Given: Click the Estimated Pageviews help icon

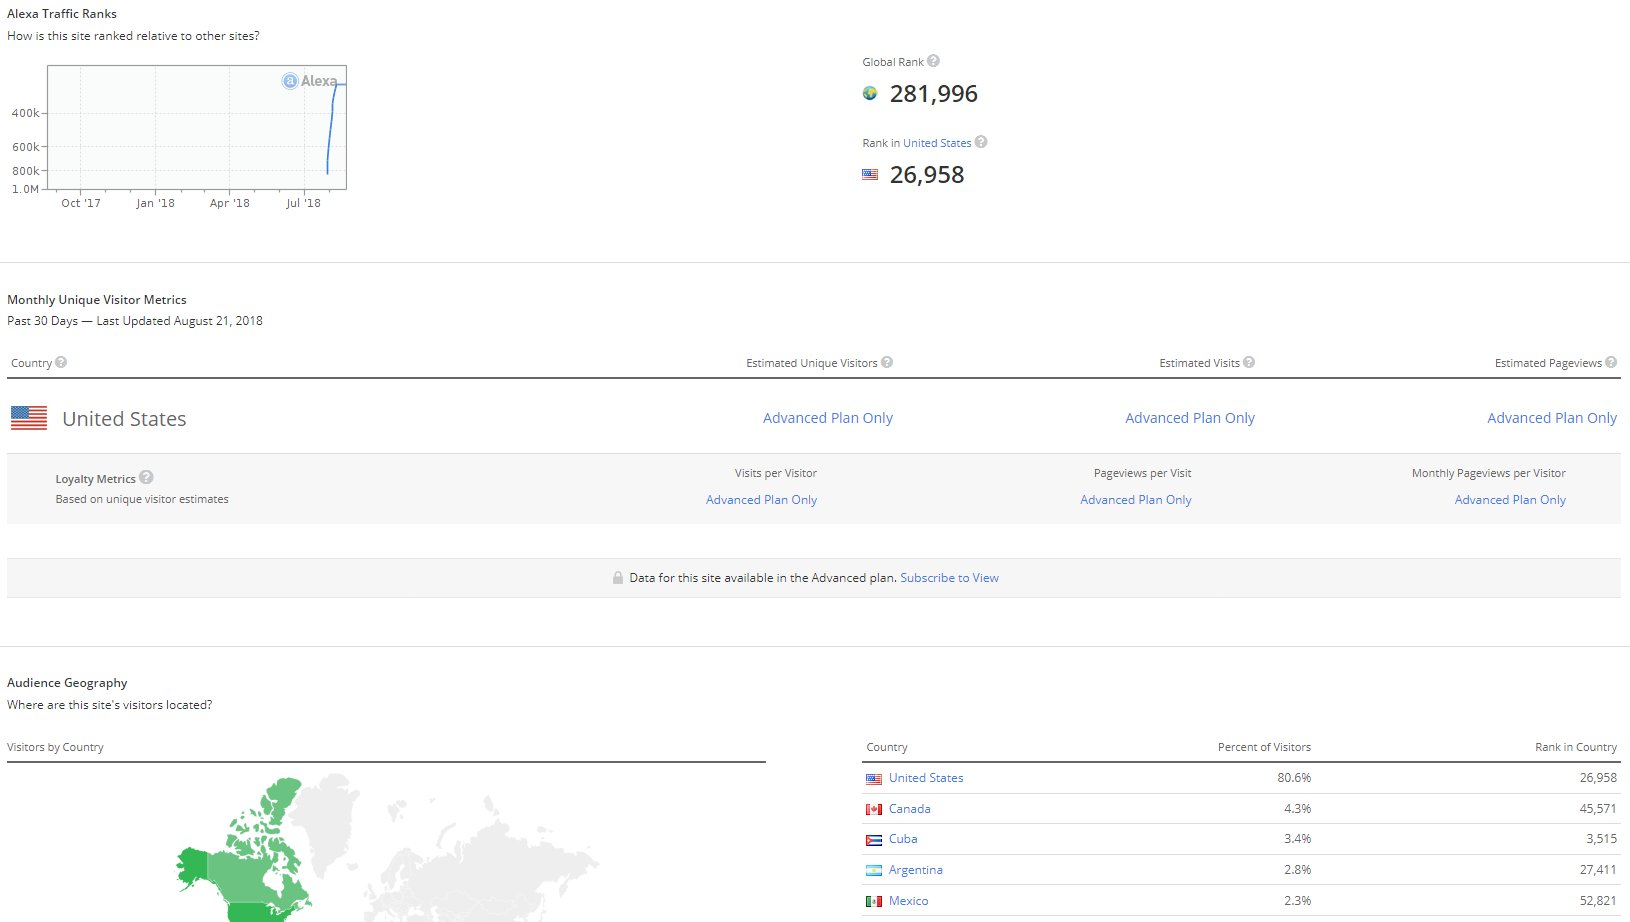Looking at the screenshot, I should click(x=1611, y=362).
